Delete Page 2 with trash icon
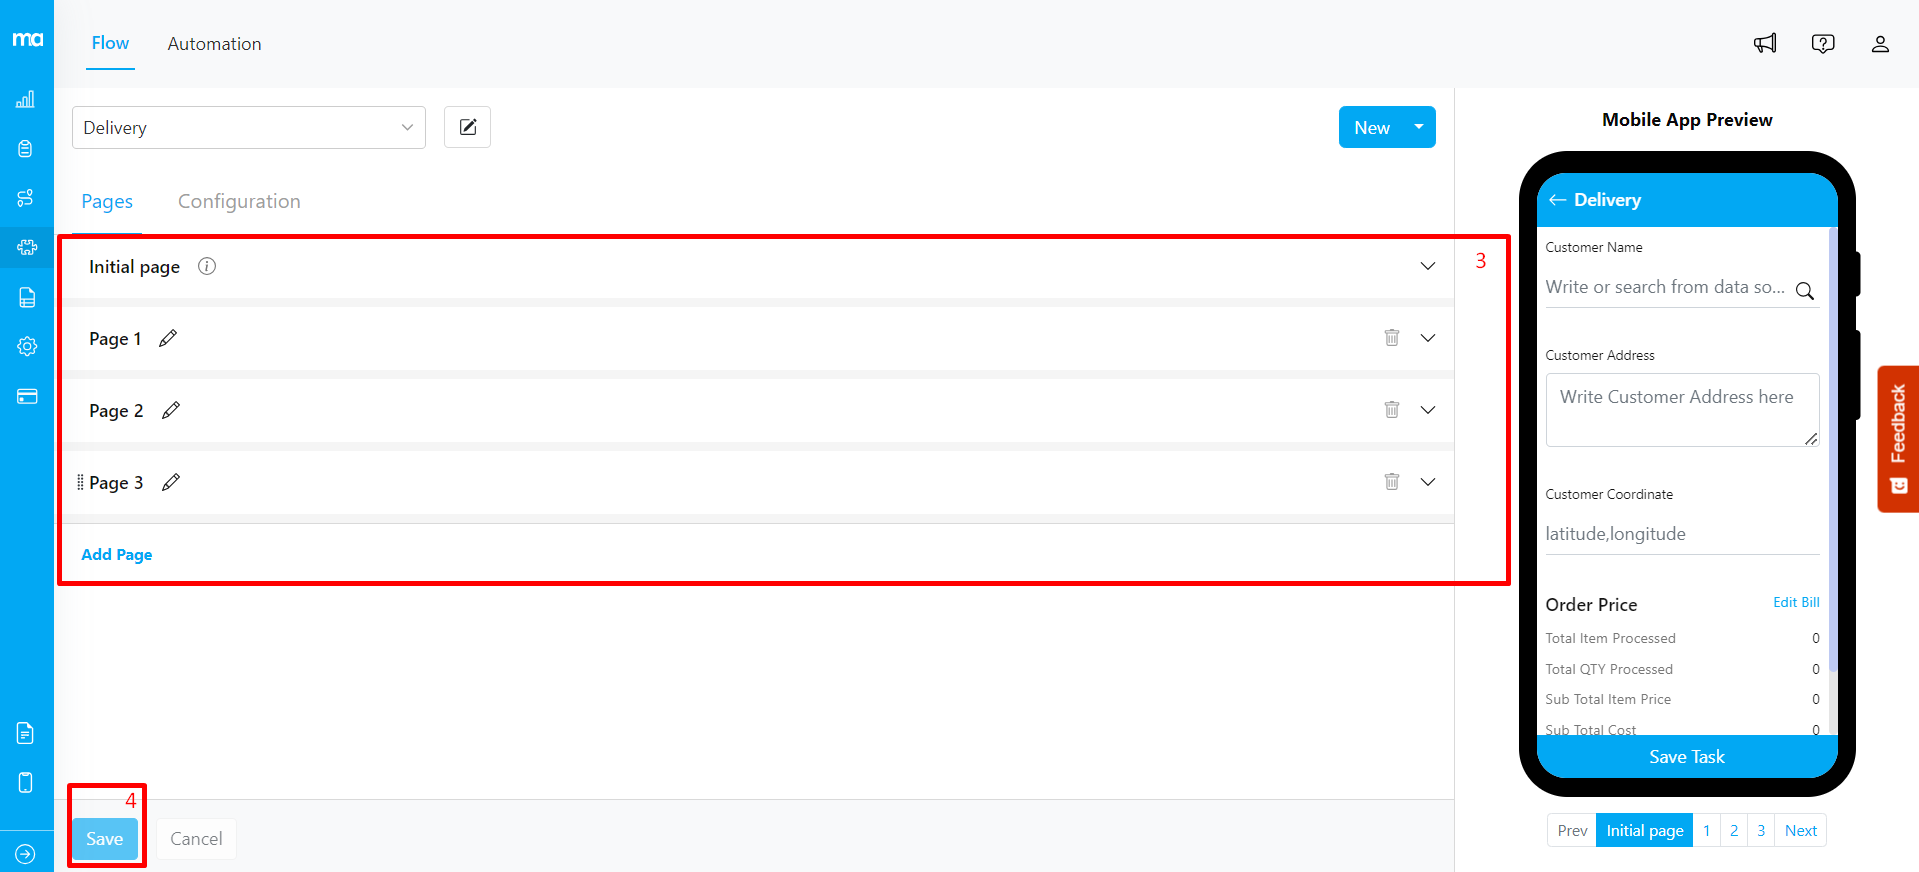Image resolution: width=1919 pixels, height=872 pixels. click(x=1391, y=409)
